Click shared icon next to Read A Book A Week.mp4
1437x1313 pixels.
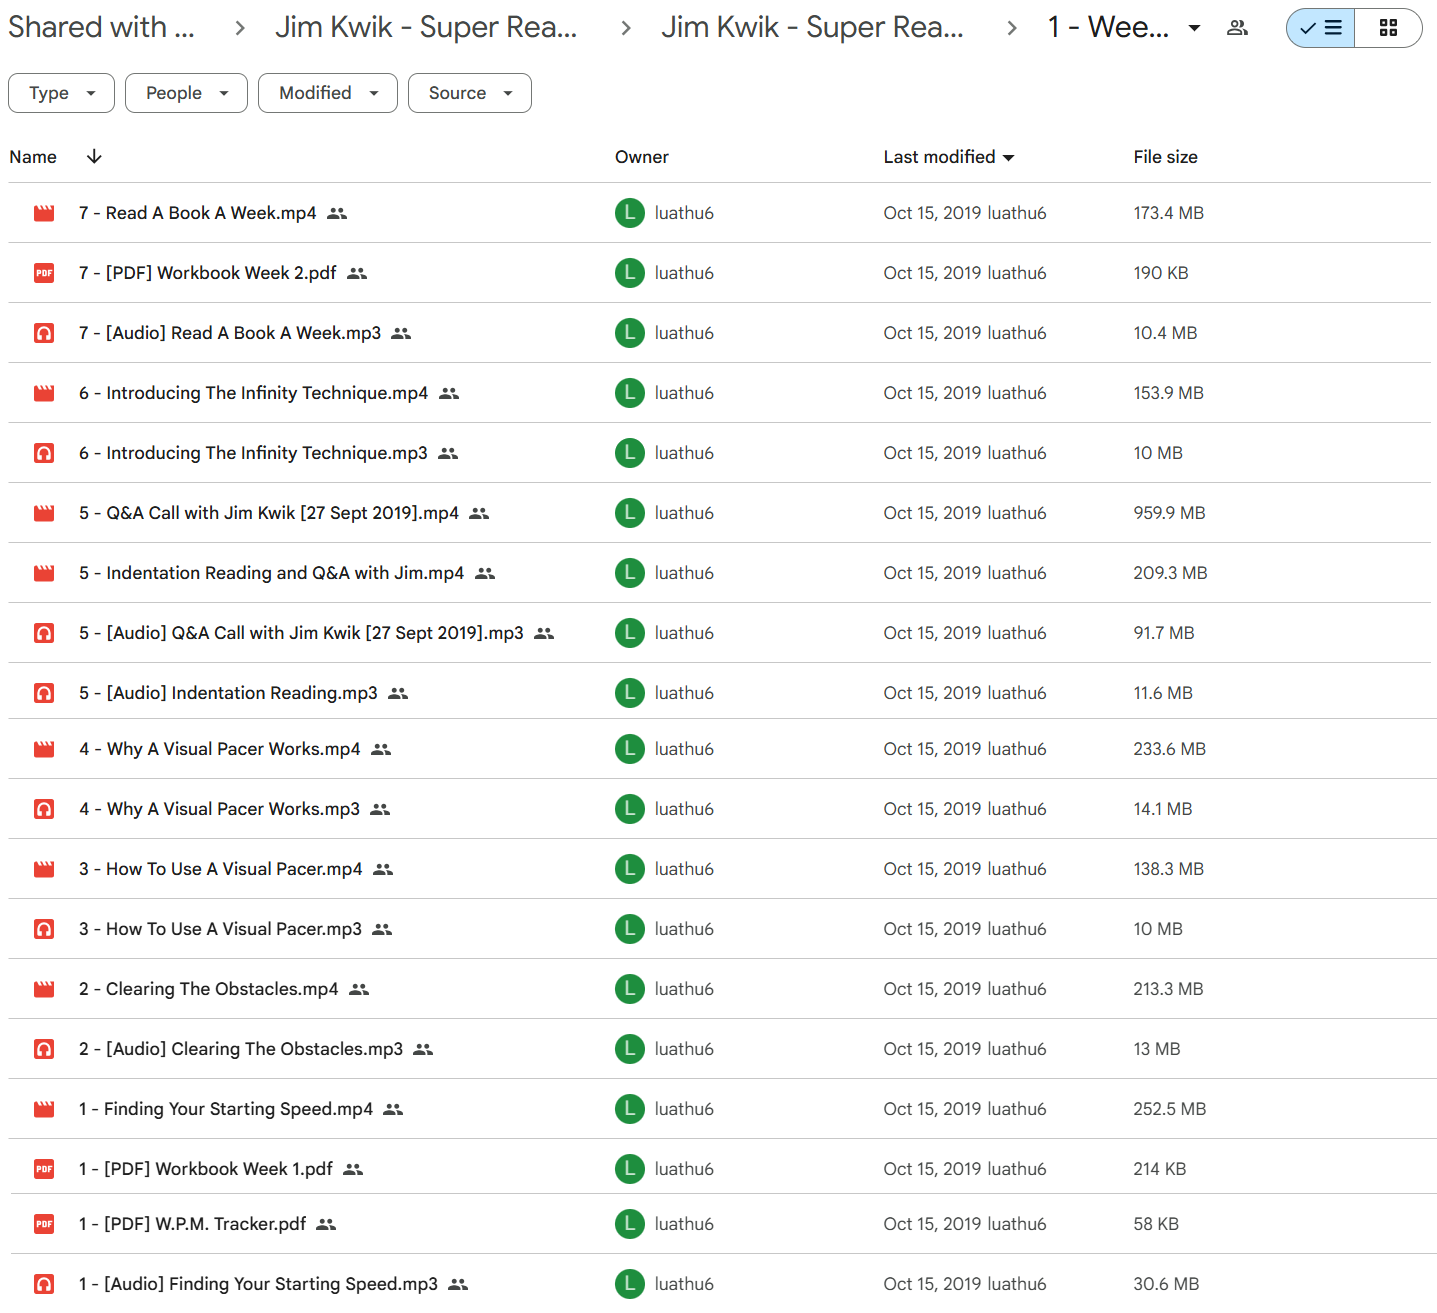[337, 213]
